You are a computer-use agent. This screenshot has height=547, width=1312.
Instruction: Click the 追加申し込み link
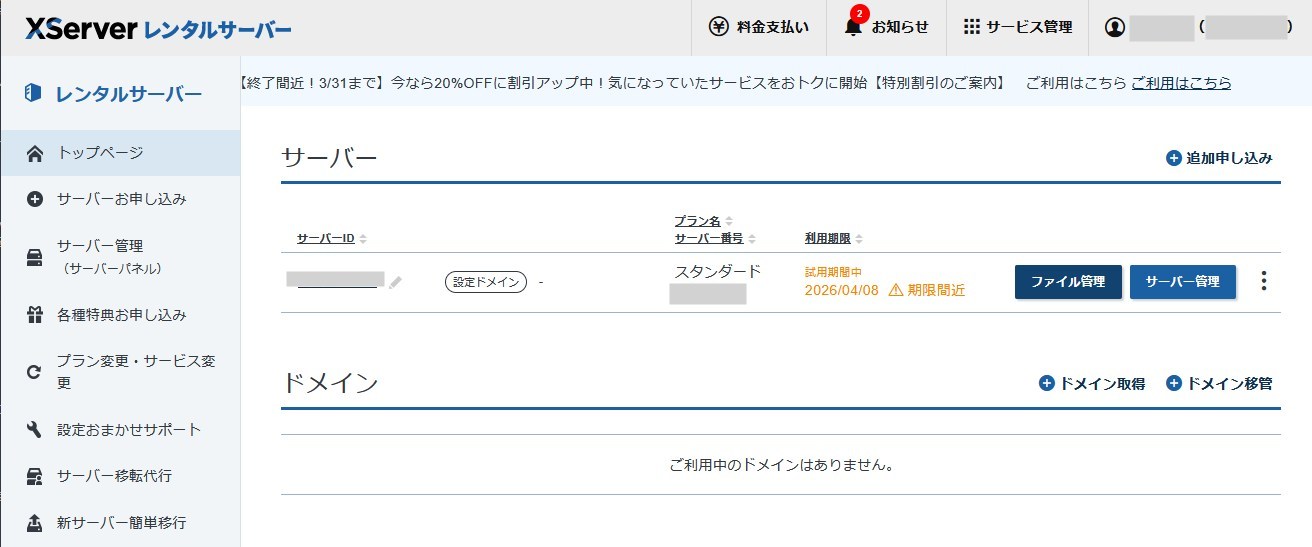click(x=1219, y=158)
